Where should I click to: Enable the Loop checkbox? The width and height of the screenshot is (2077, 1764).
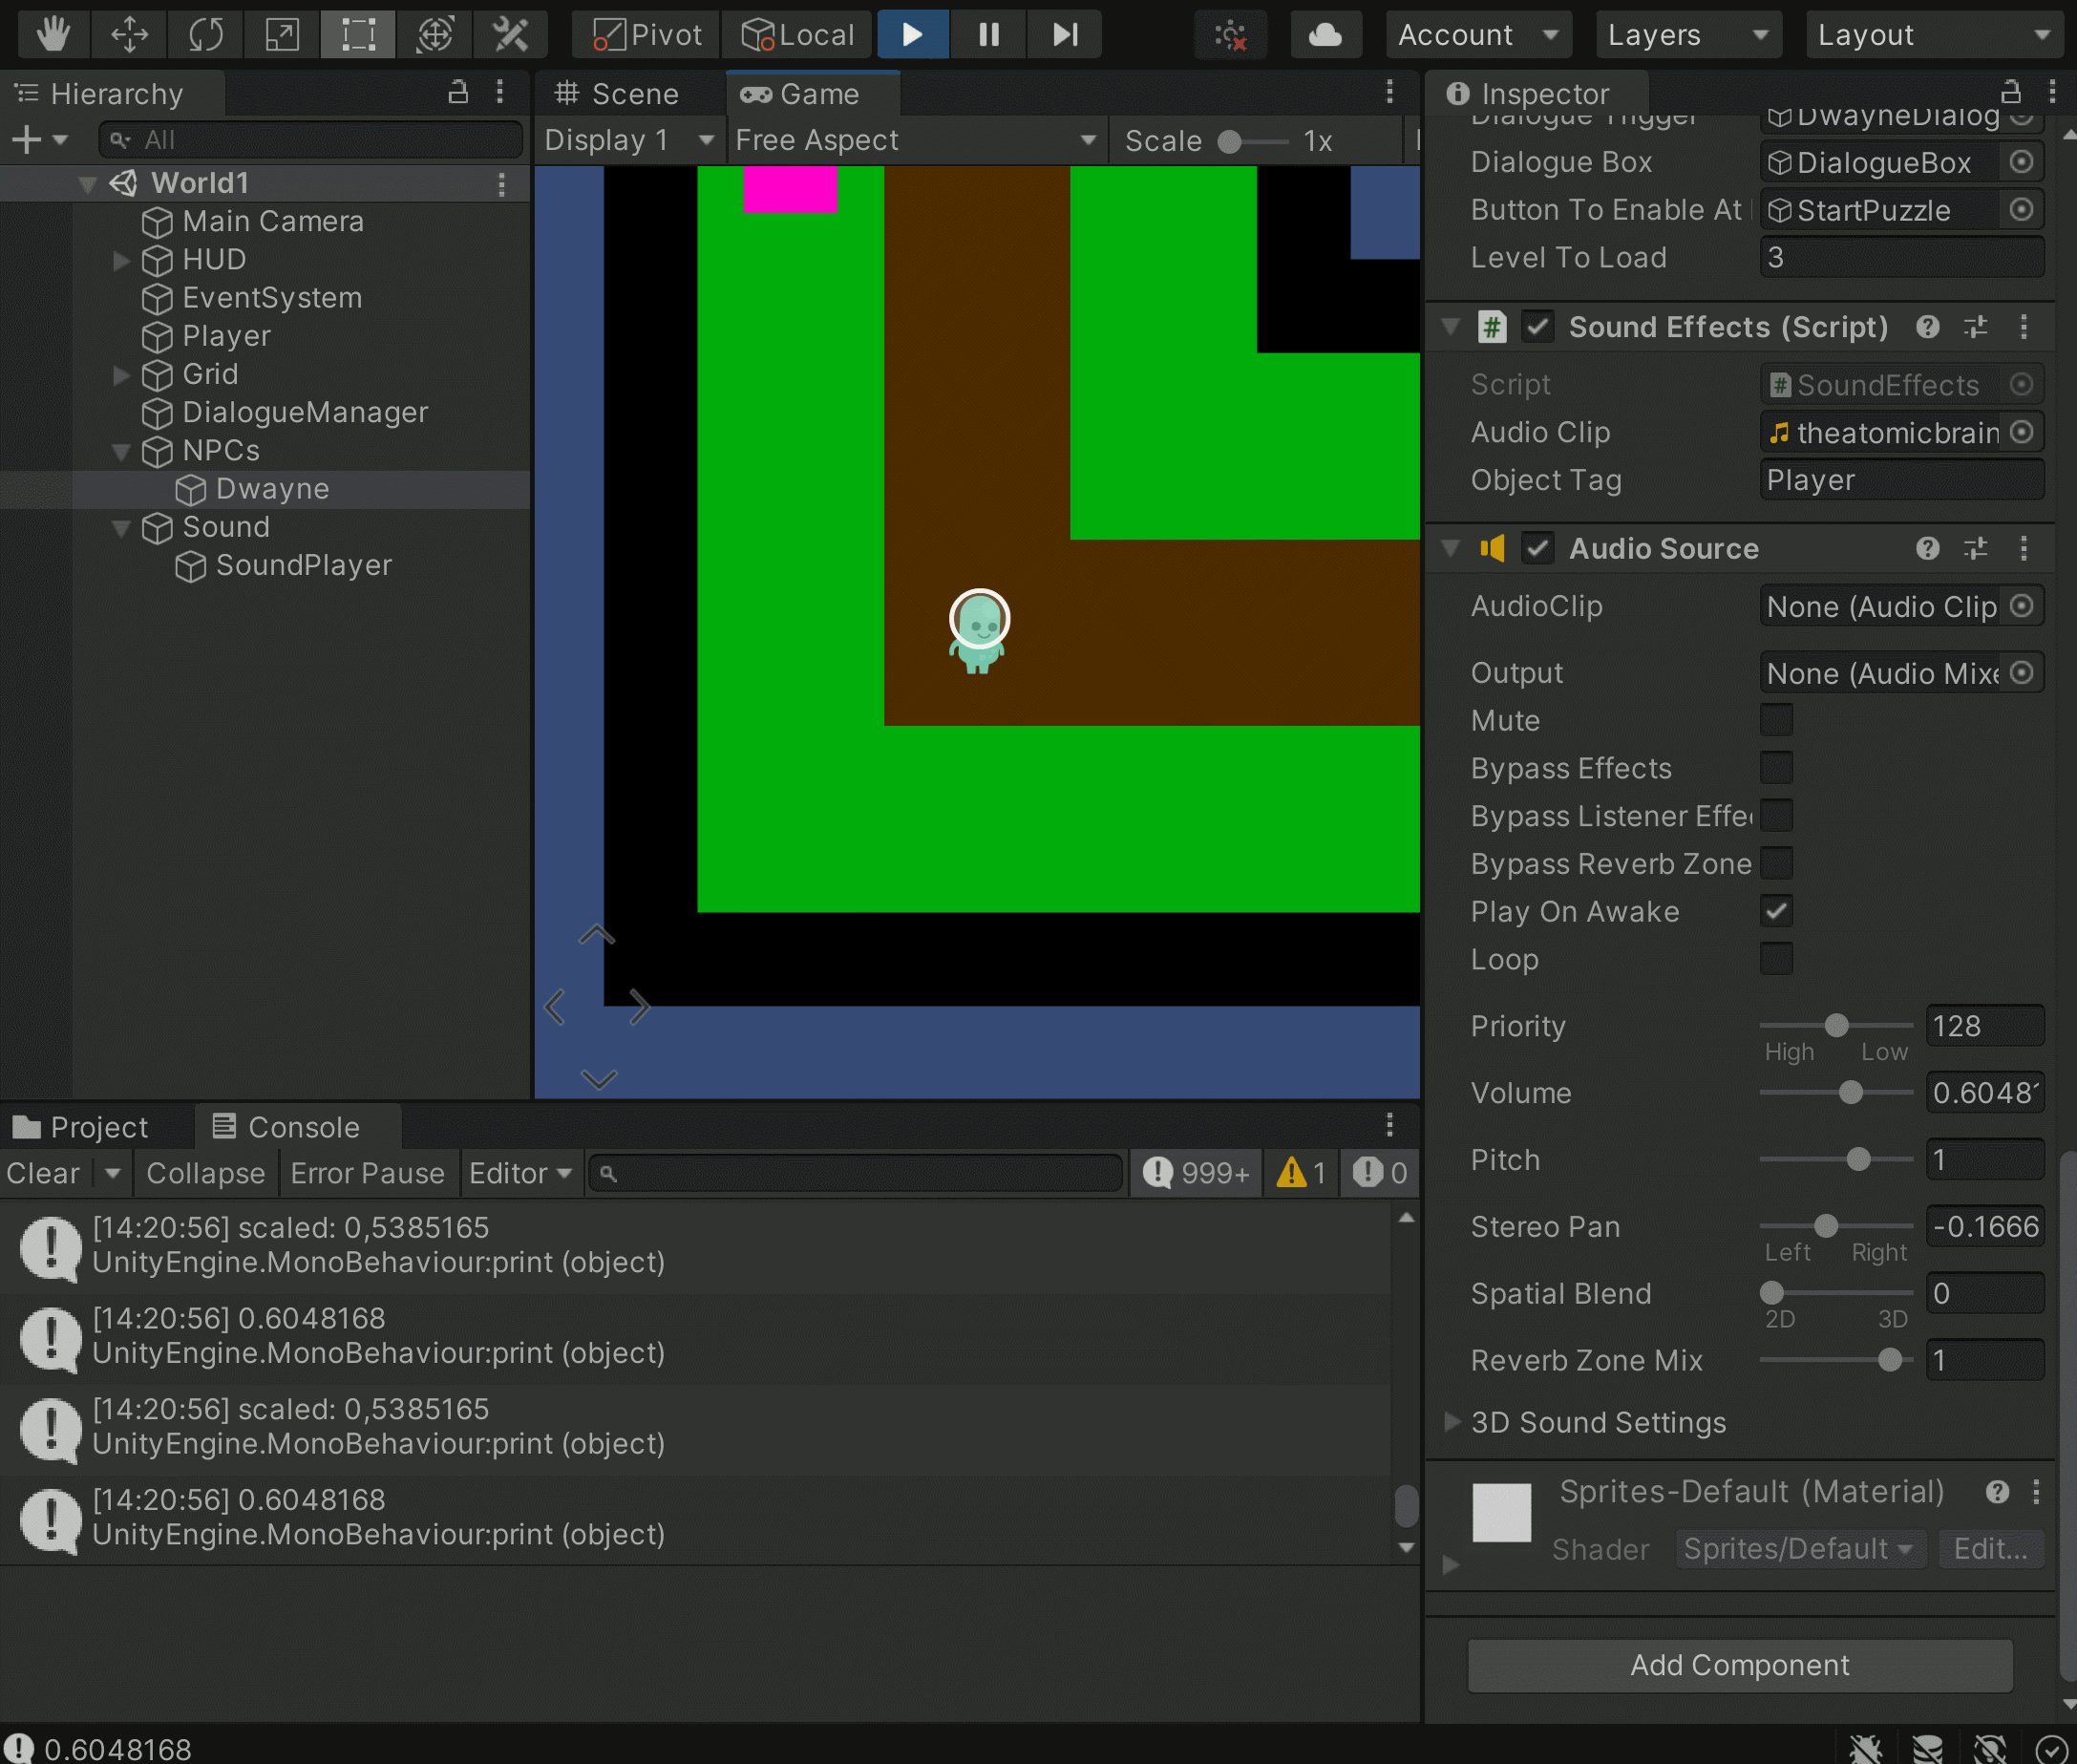tap(1776, 959)
